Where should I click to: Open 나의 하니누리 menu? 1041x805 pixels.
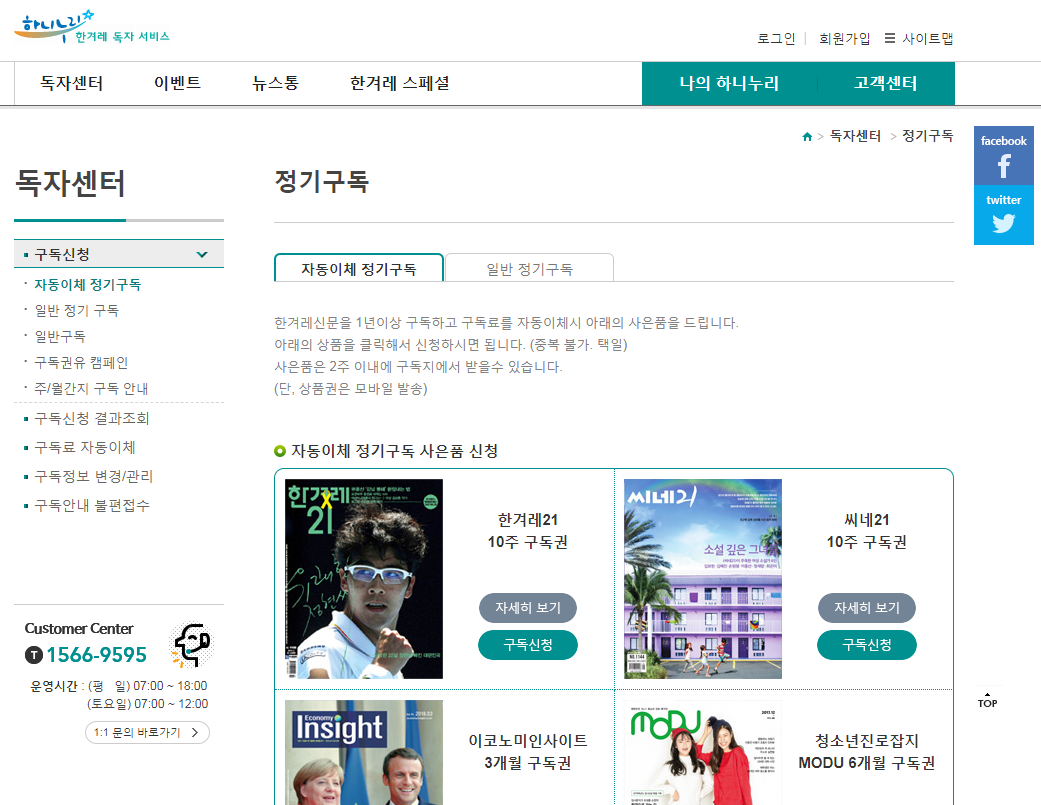729,84
